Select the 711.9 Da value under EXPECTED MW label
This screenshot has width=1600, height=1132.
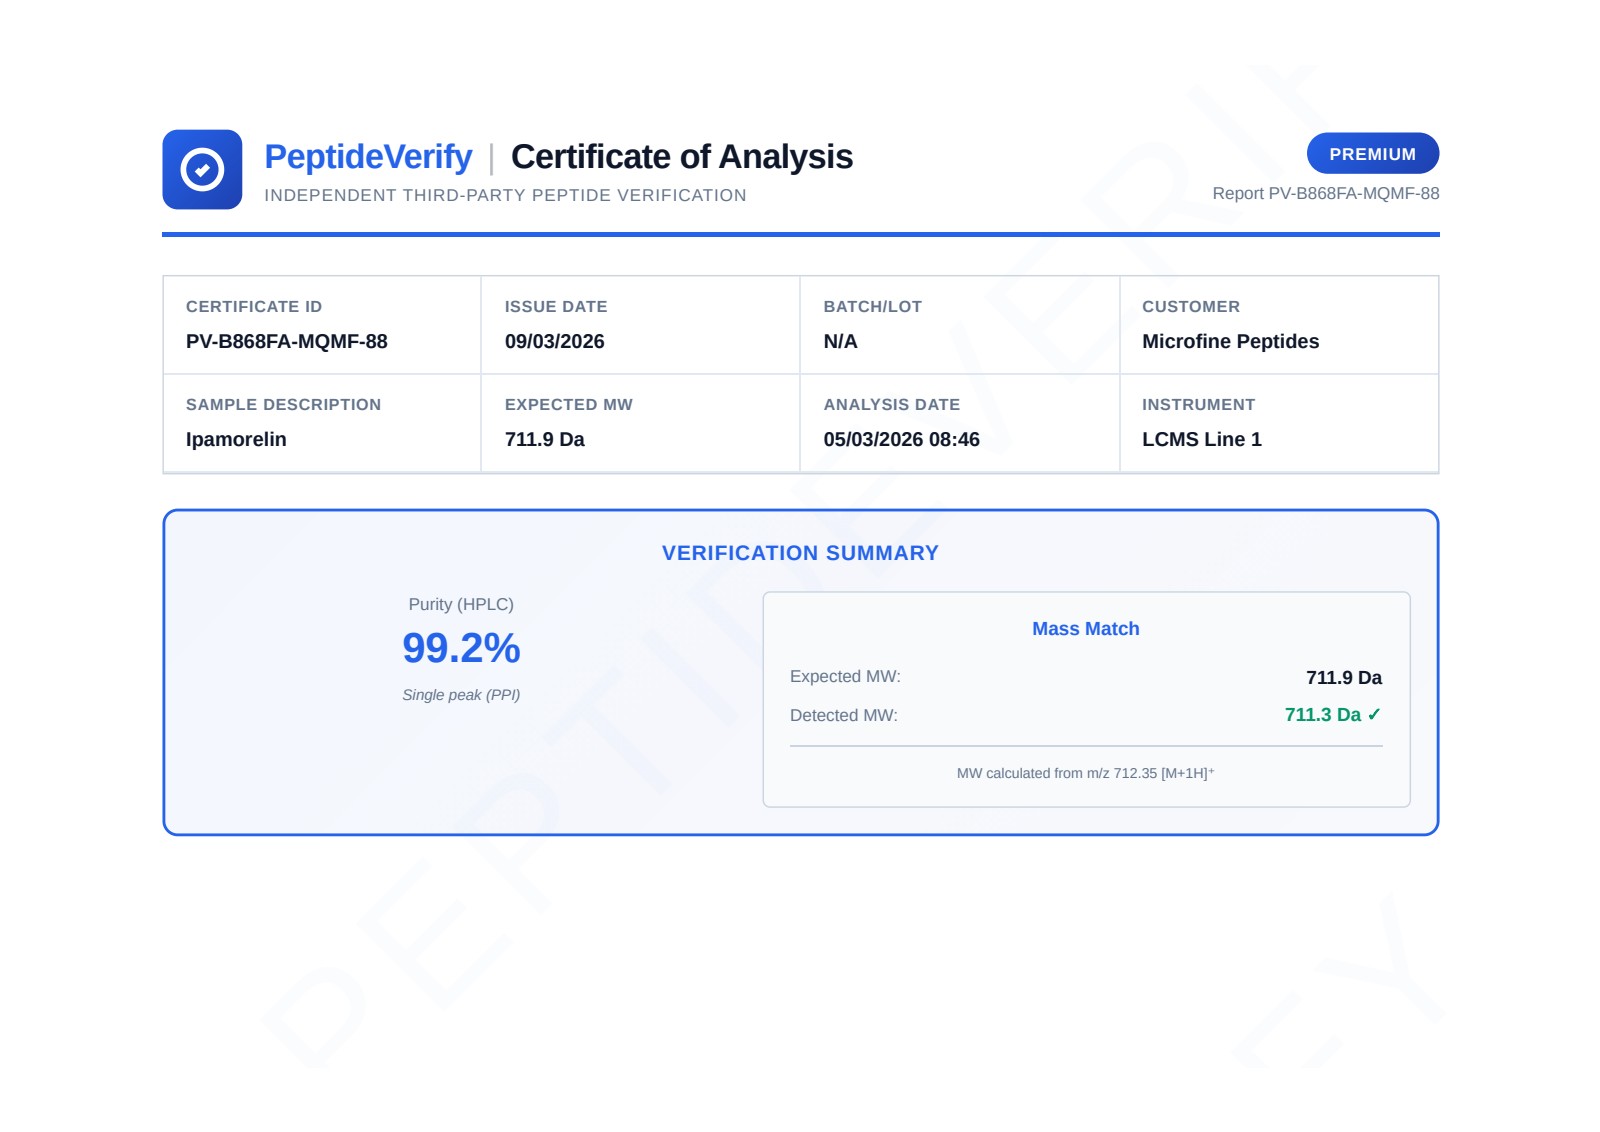click(544, 439)
